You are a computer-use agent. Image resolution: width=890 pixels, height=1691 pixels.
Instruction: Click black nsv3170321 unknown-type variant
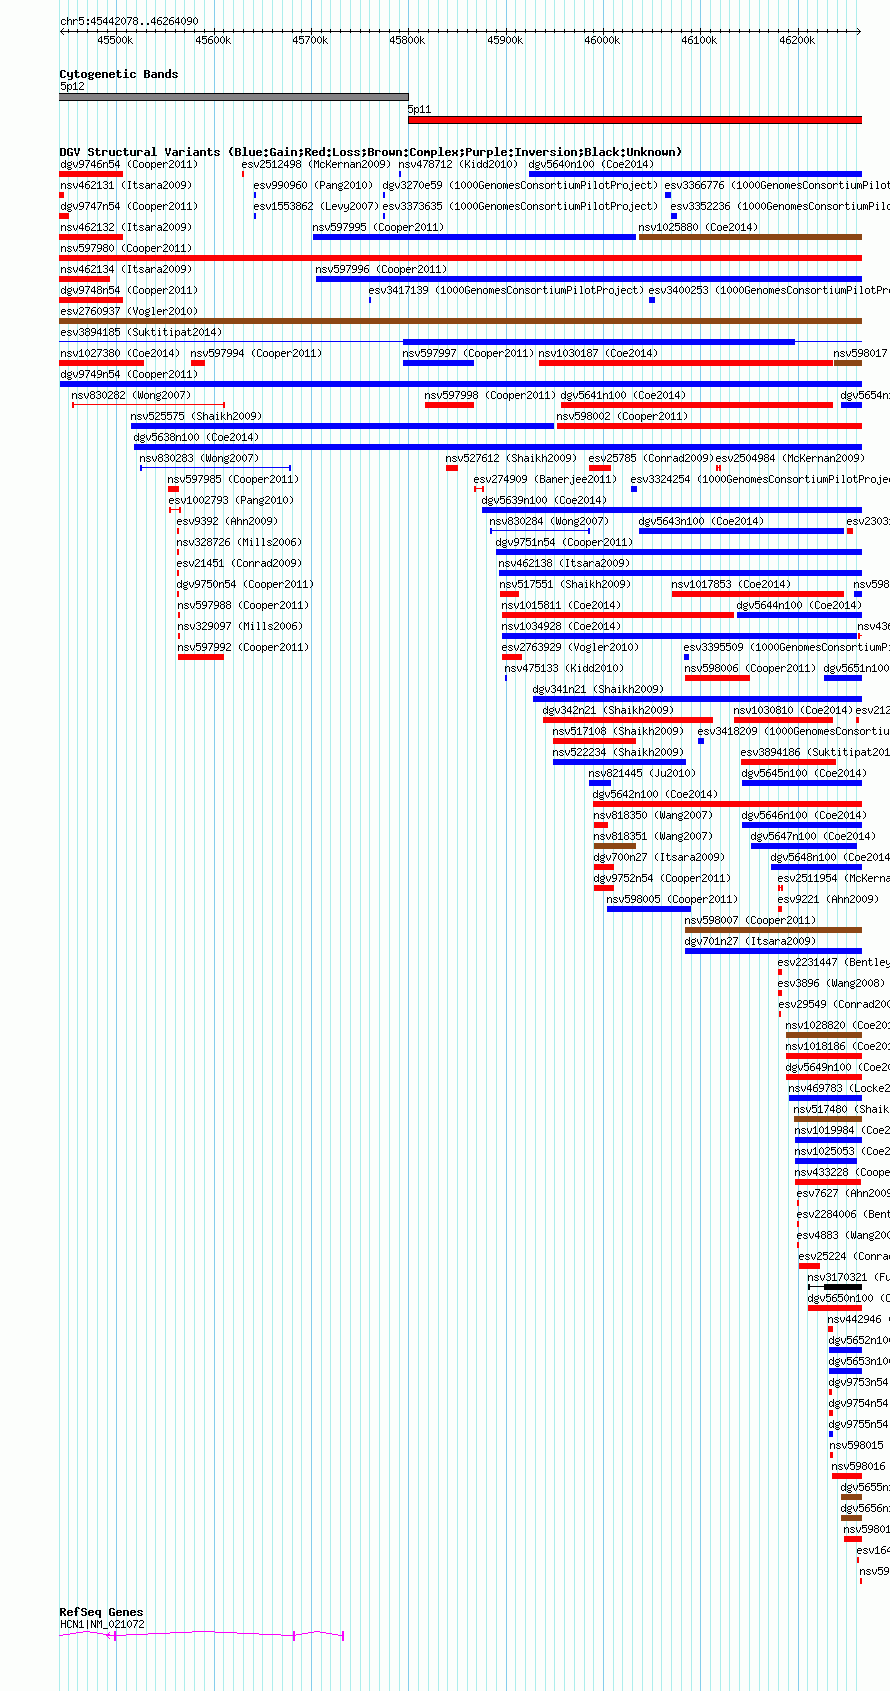[x=835, y=1287]
